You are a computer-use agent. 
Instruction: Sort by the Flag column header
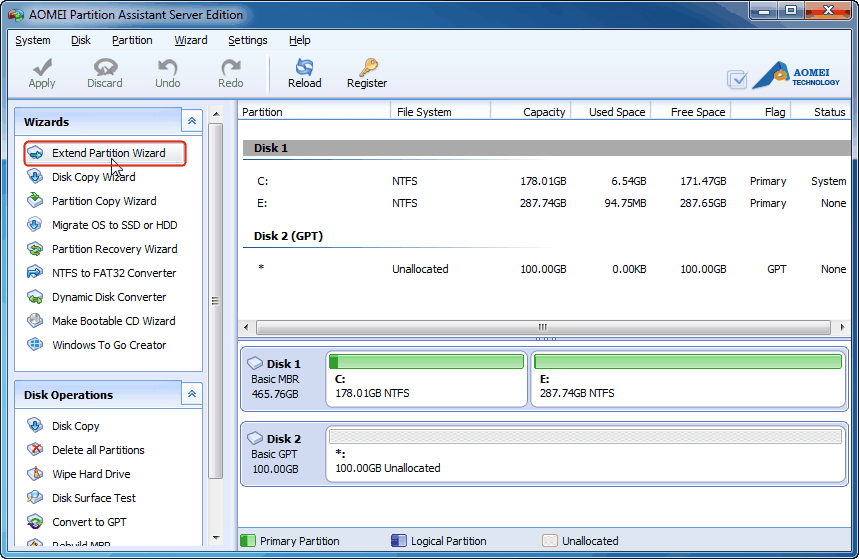tap(761, 112)
